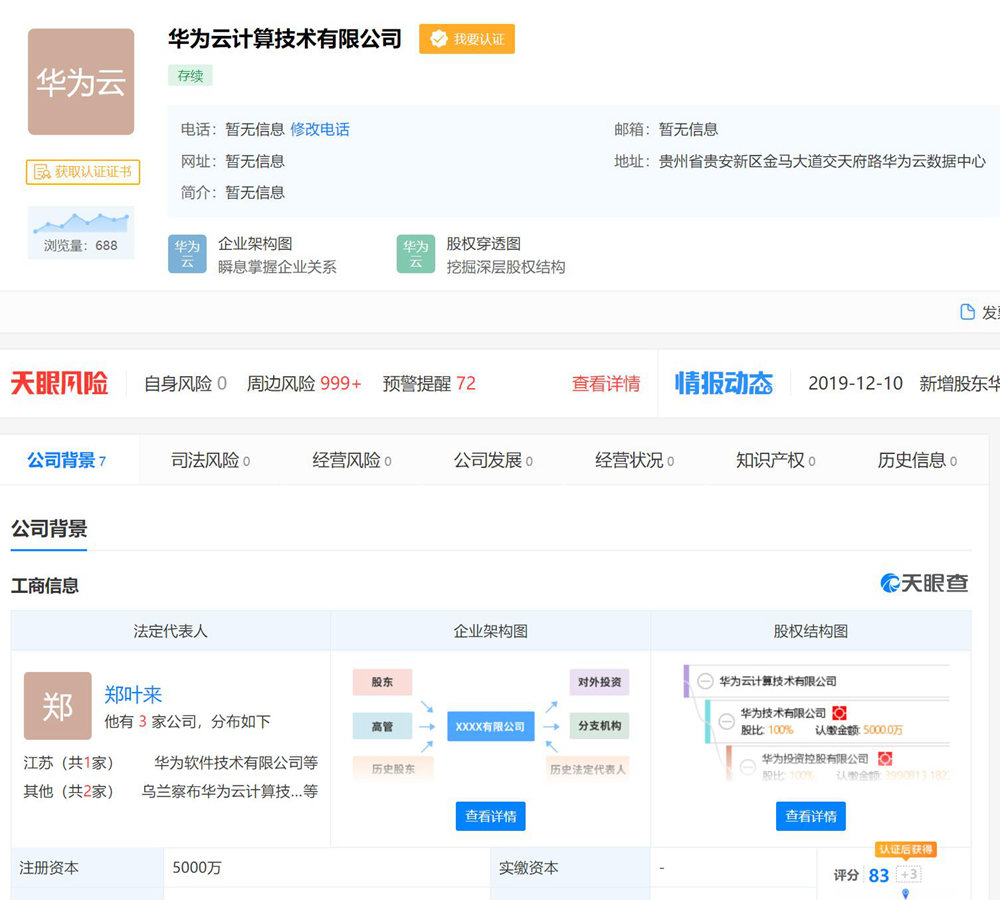Click the 认证后获得 orange badge
Screen dimensions: 1000x900
tap(906, 850)
